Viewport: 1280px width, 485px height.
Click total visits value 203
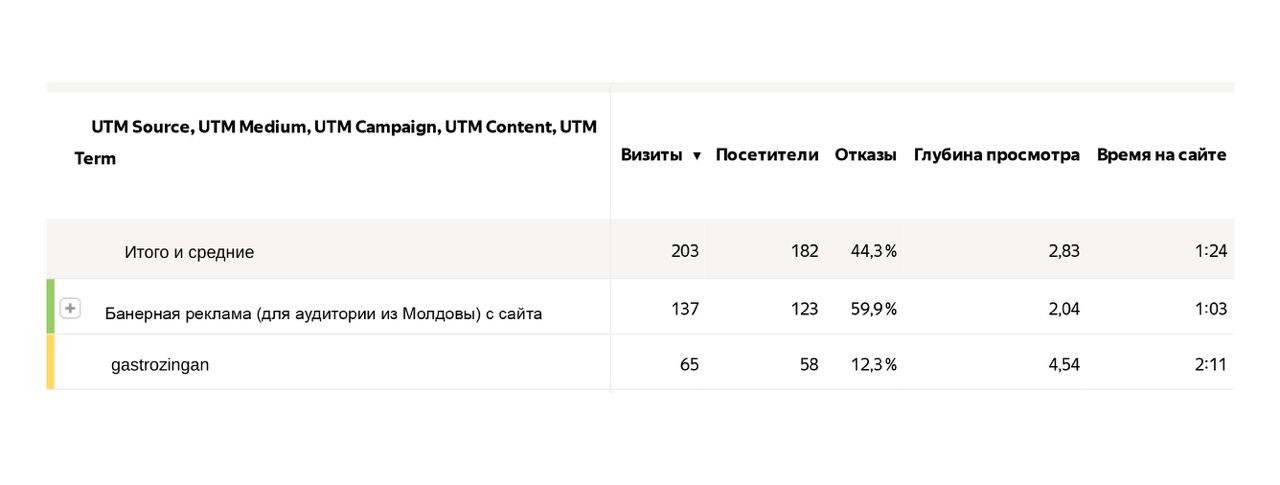(685, 251)
